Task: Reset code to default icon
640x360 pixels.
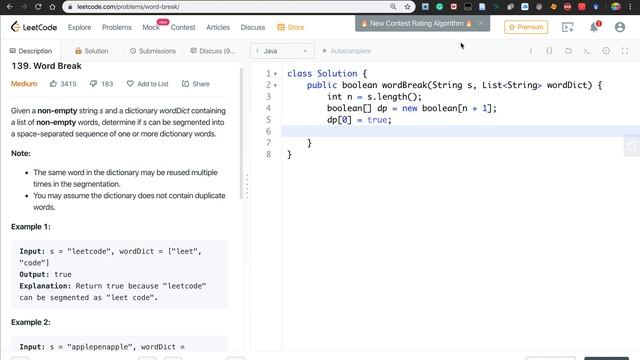Action: [x=568, y=51]
